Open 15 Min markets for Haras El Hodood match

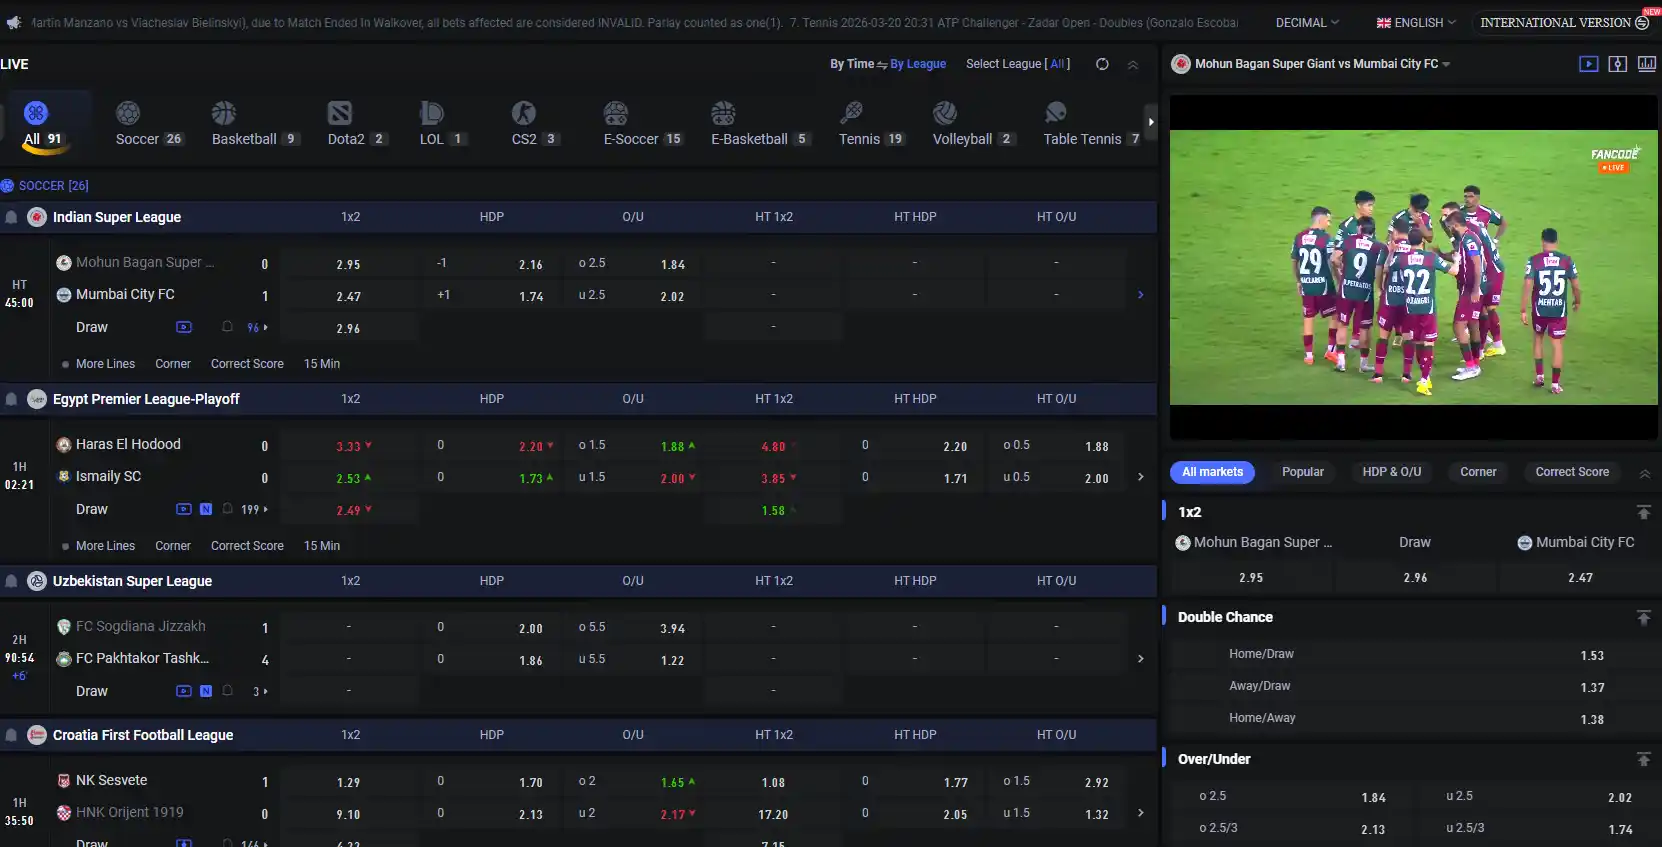pos(322,546)
